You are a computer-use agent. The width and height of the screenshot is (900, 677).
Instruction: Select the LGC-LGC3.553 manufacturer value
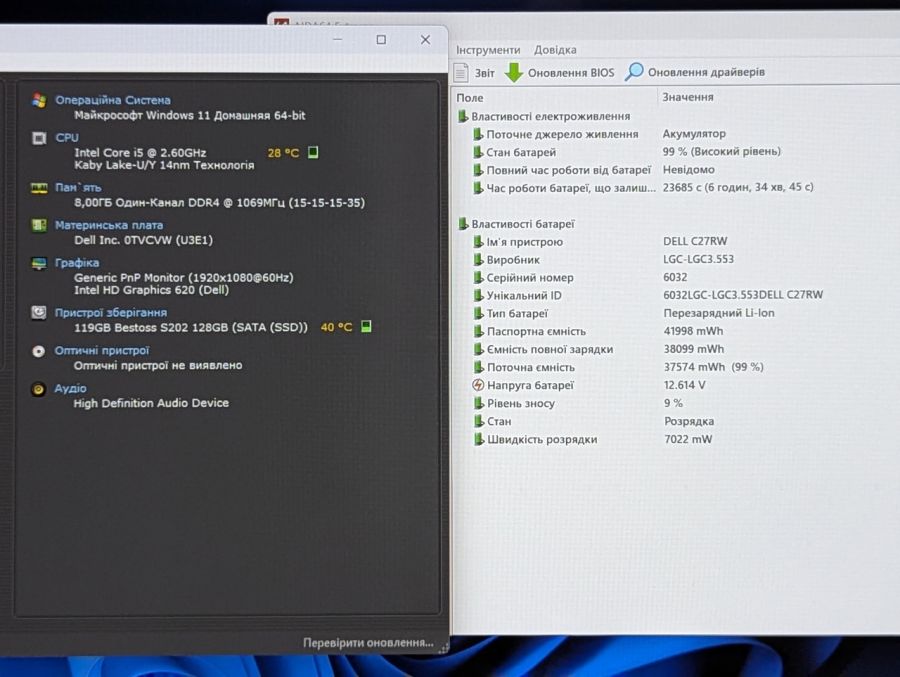tap(699, 259)
